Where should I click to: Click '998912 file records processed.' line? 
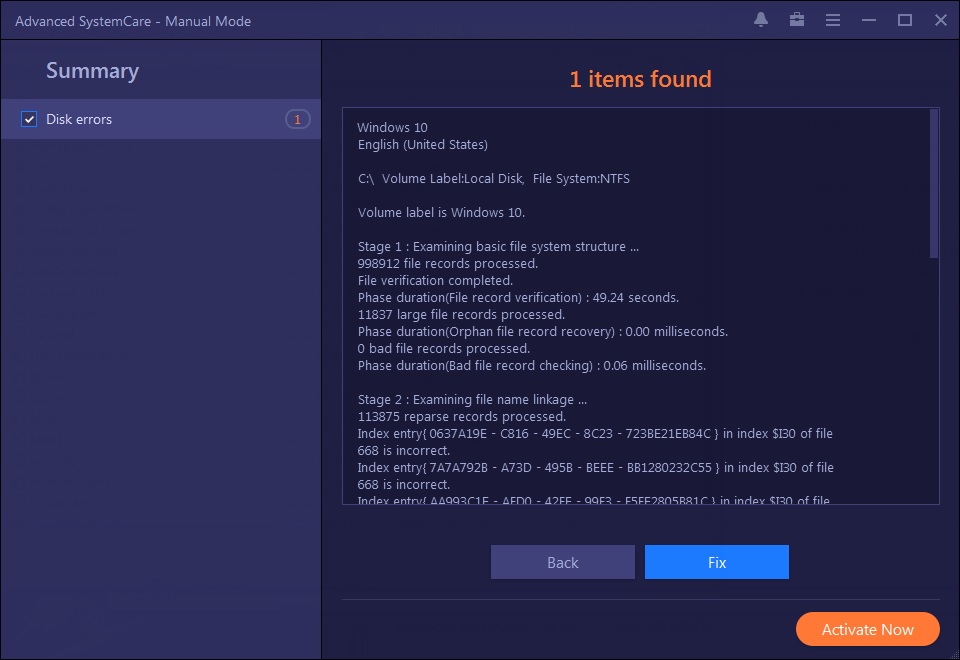[x=448, y=263]
